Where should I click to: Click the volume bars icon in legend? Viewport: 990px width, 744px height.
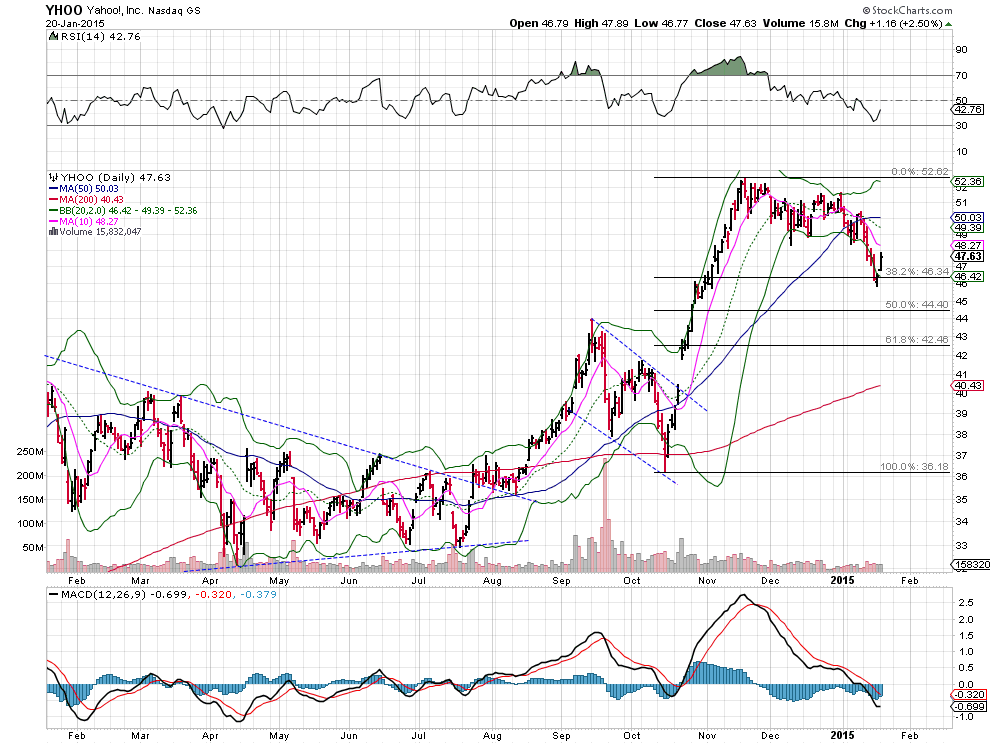53,232
